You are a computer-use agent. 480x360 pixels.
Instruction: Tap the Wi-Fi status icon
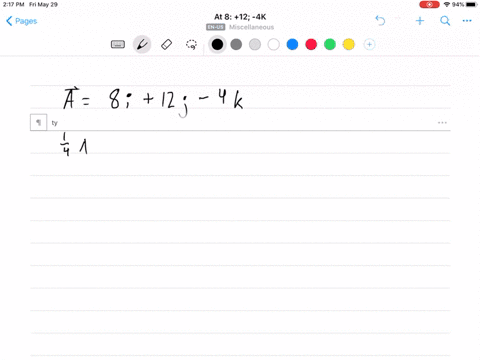click(x=447, y=5)
